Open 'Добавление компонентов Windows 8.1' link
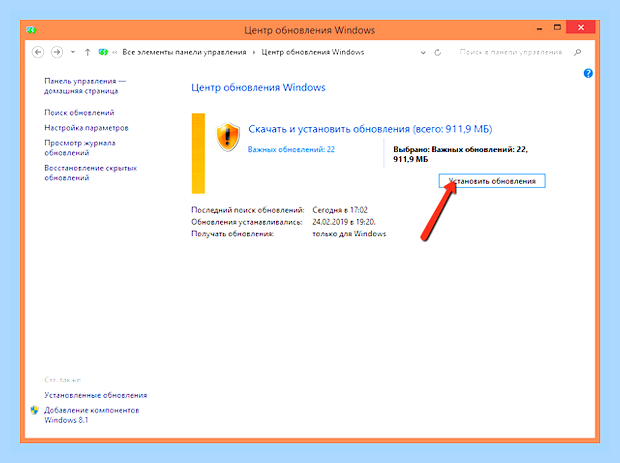The width and height of the screenshot is (620, 463). (x=91, y=415)
